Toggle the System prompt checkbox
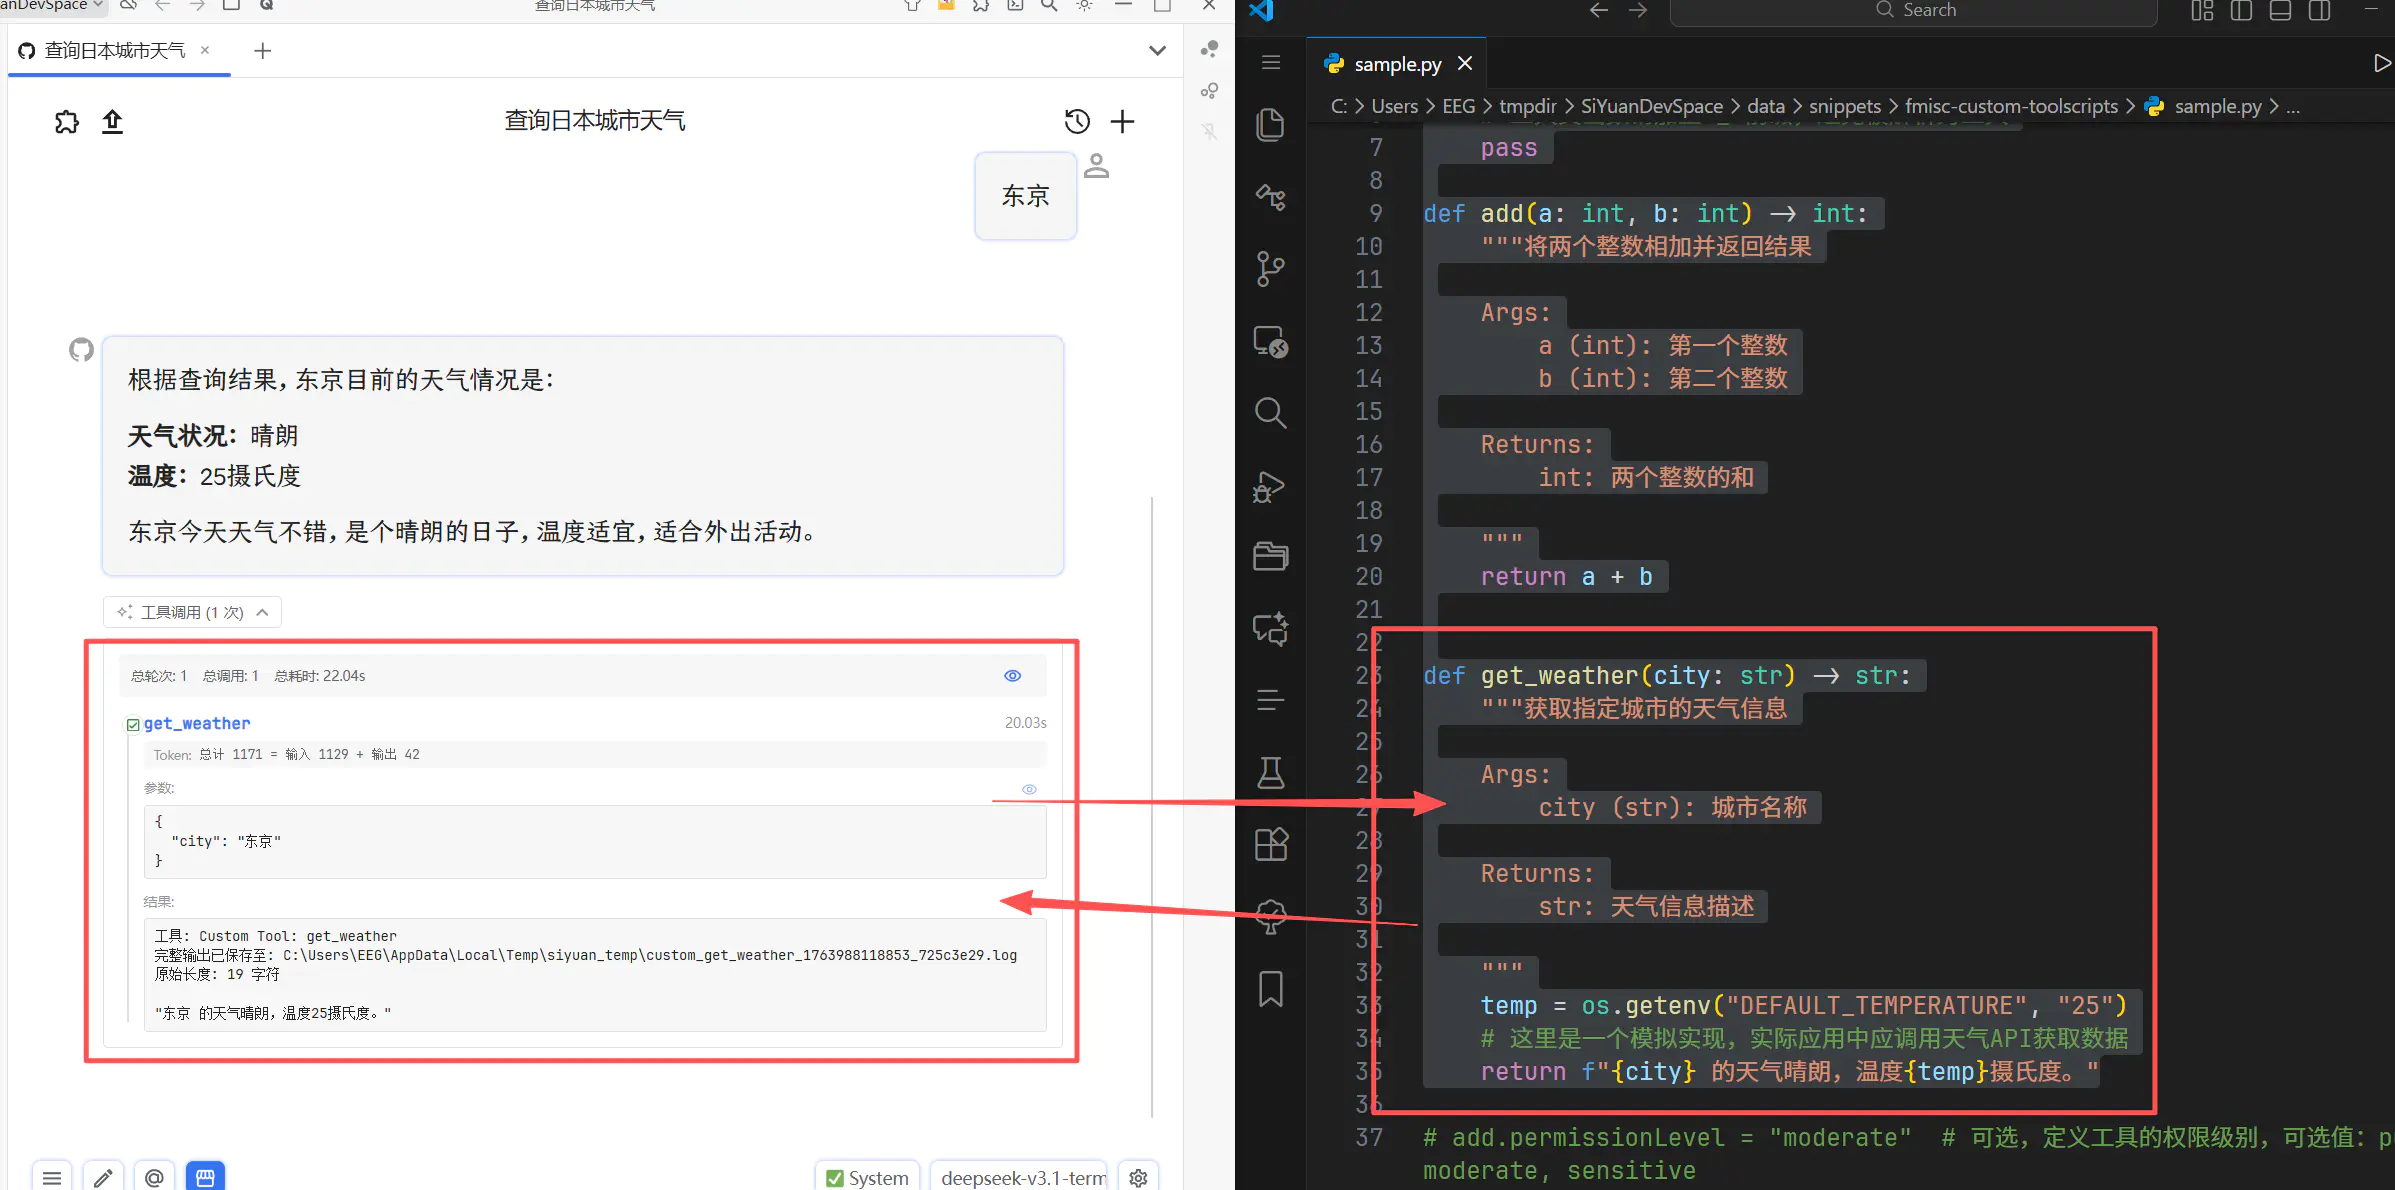The height and width of the screenshot is (1190, 2395). [835, 1178]
